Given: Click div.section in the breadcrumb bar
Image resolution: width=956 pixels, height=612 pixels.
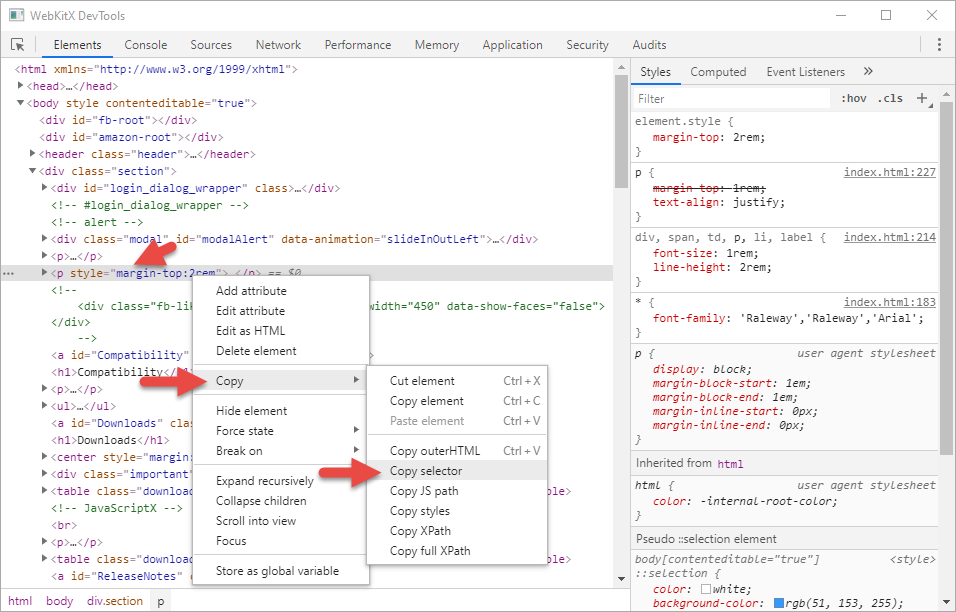Looking at the screenshot, I should tap(115, 601).
